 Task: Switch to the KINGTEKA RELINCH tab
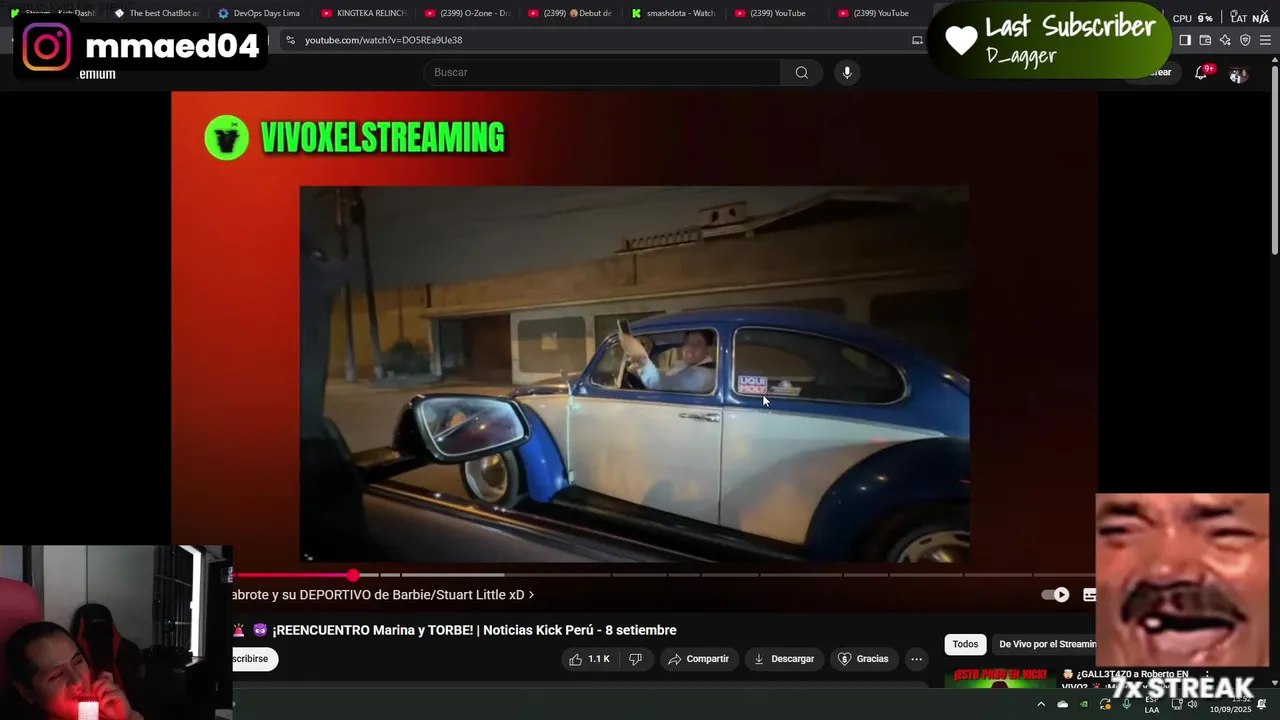click(364, 13)
